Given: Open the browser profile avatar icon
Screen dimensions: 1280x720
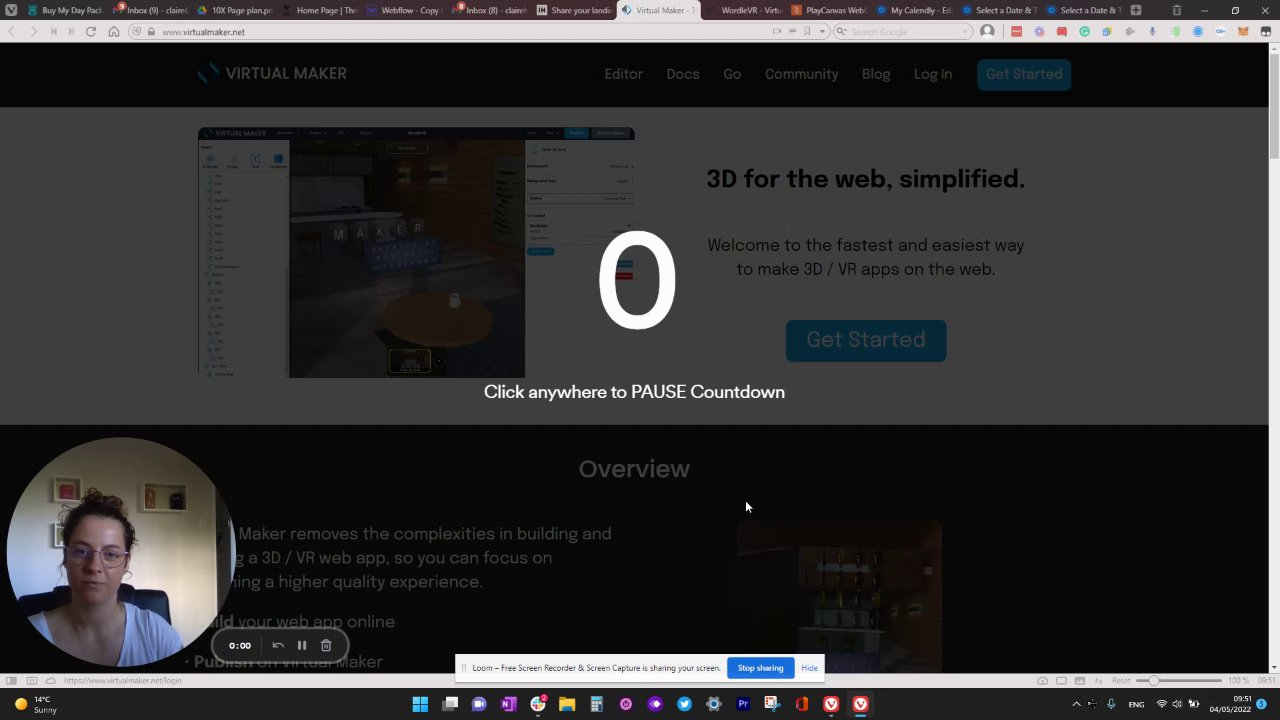Looking at the screenshot, I should [x=987, y=32].
